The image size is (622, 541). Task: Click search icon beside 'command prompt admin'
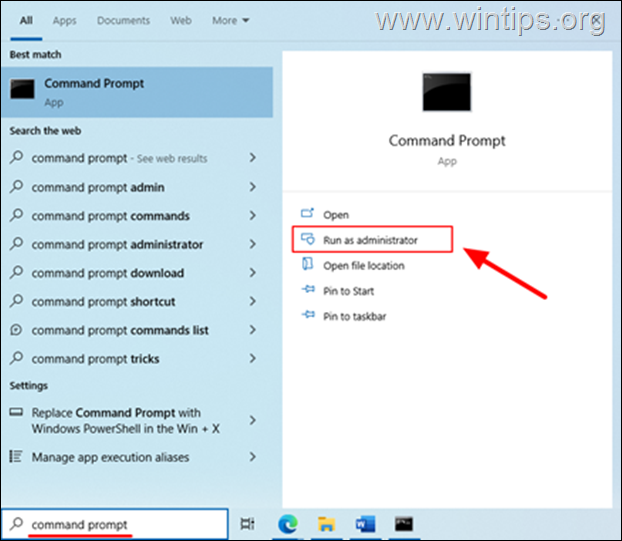(16, 186)
